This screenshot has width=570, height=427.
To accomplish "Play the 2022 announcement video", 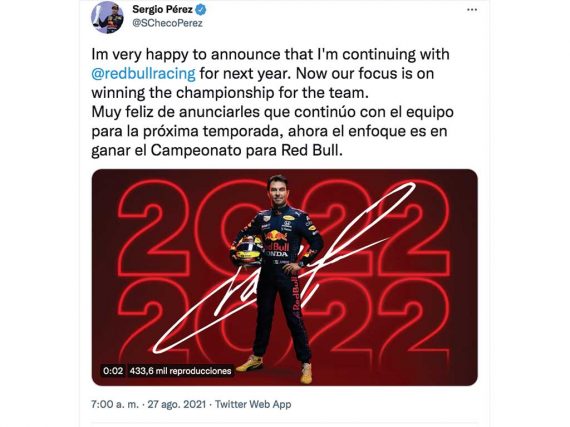I will (284, 277).
